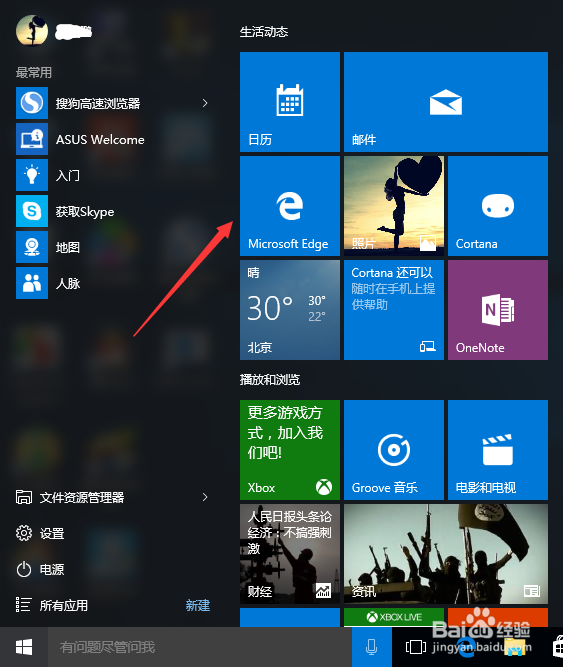Open 获取Skype app entry
The height and width of the screenshot is (667, 563).
tap(85, 211)
